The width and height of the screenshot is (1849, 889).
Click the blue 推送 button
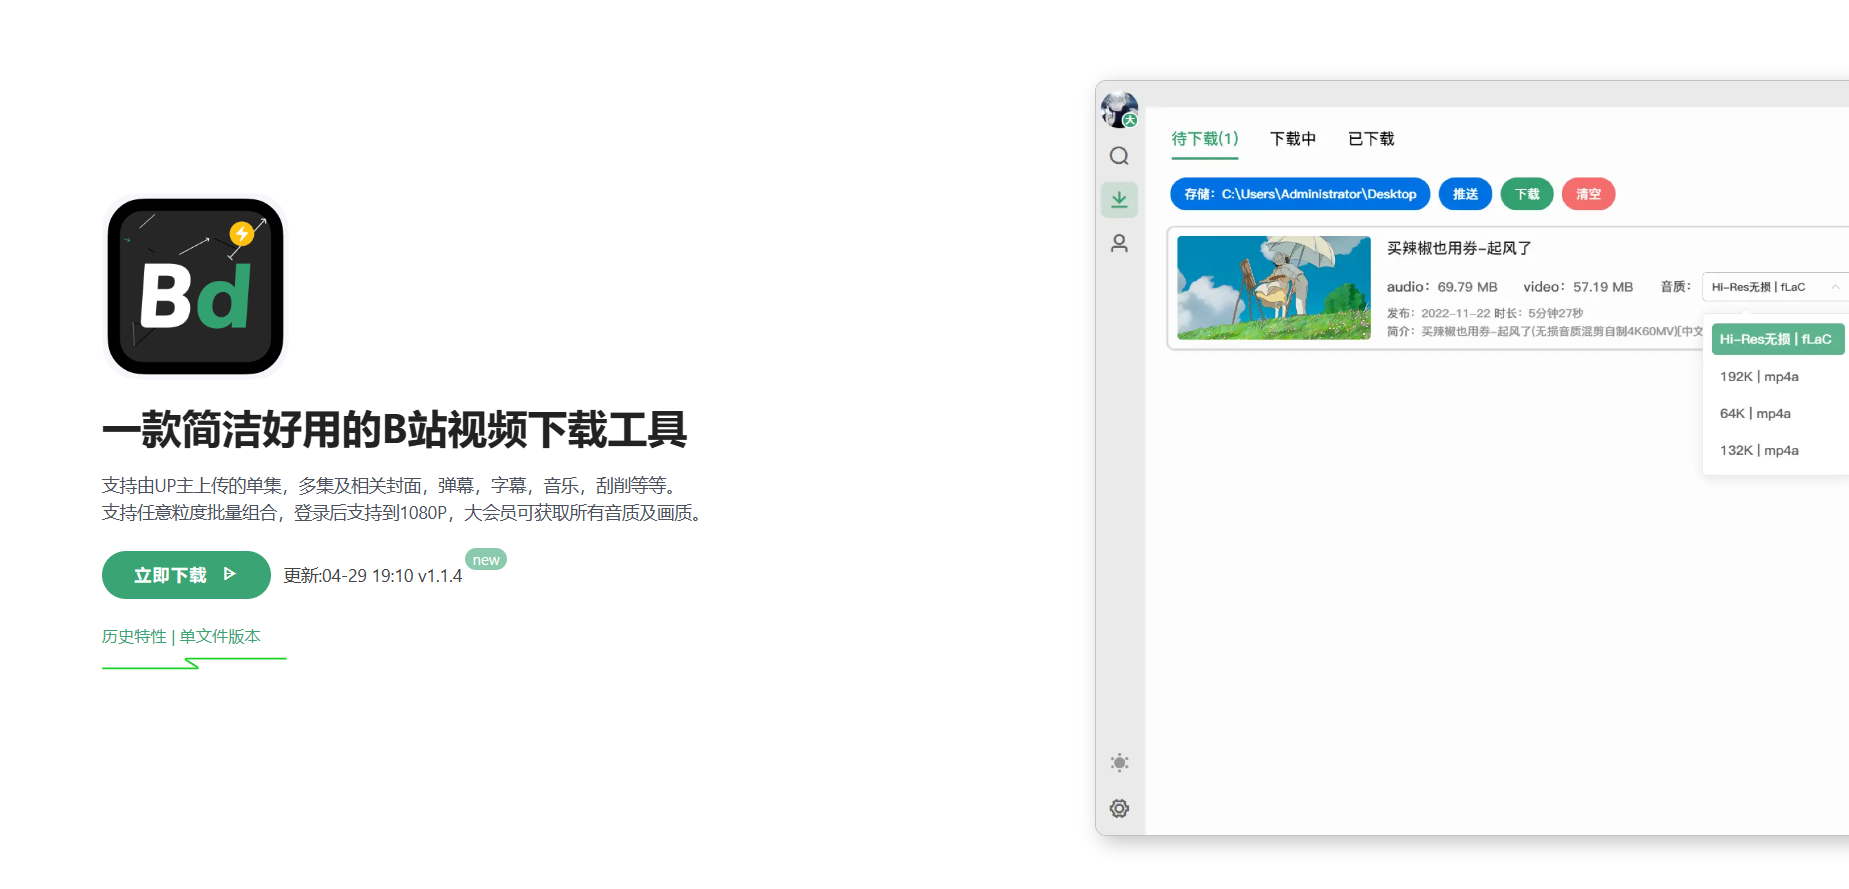pyautogui.click(x=1465, y=194)
